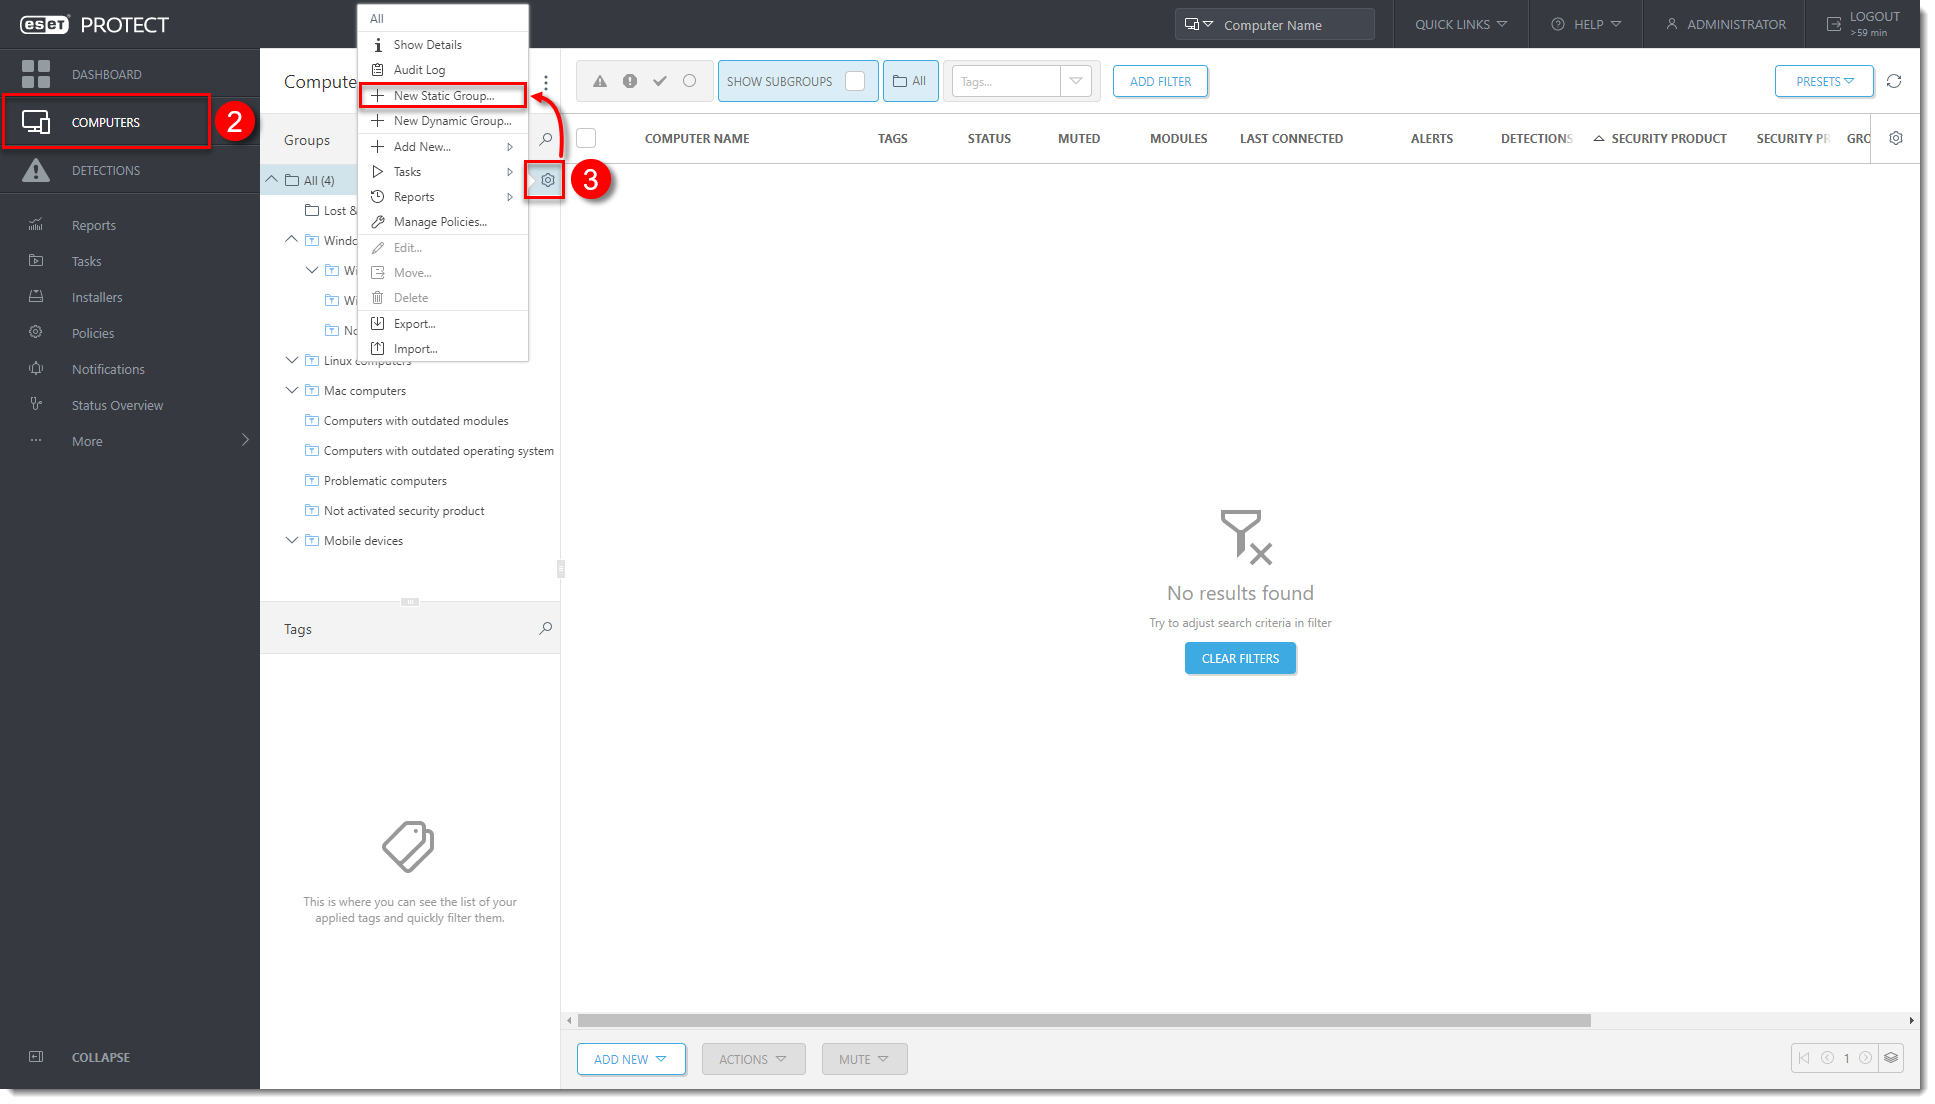1935x1104 pixels.
Task: Open the Tags filter dropdown arrow
Action: point(1075,81)
